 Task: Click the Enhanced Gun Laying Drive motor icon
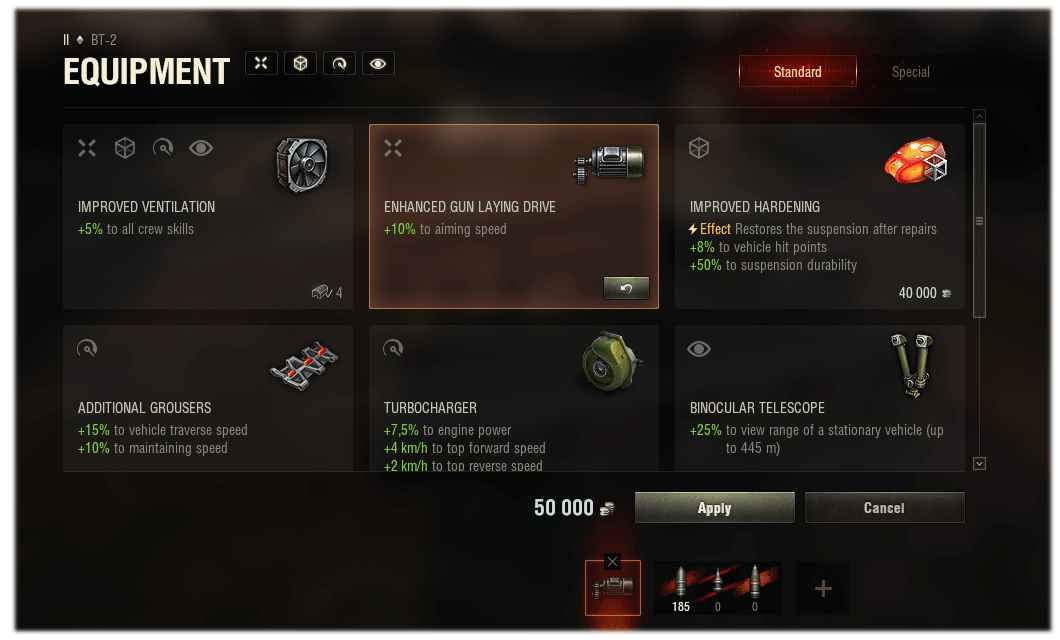point(609,164)
